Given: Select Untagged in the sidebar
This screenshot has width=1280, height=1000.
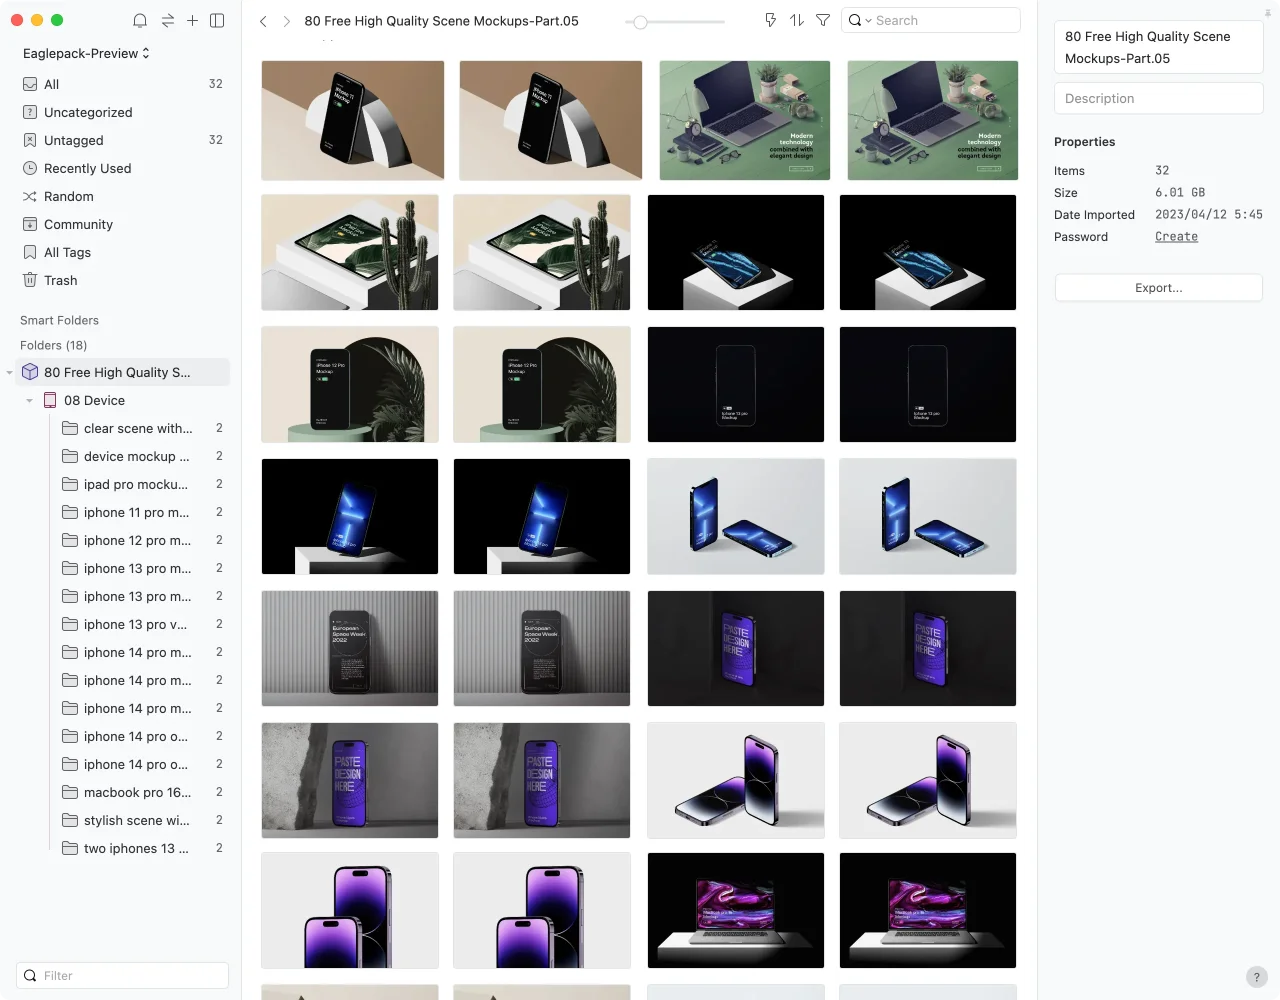Looking at the screenshot, I should (x=73, y=141).
